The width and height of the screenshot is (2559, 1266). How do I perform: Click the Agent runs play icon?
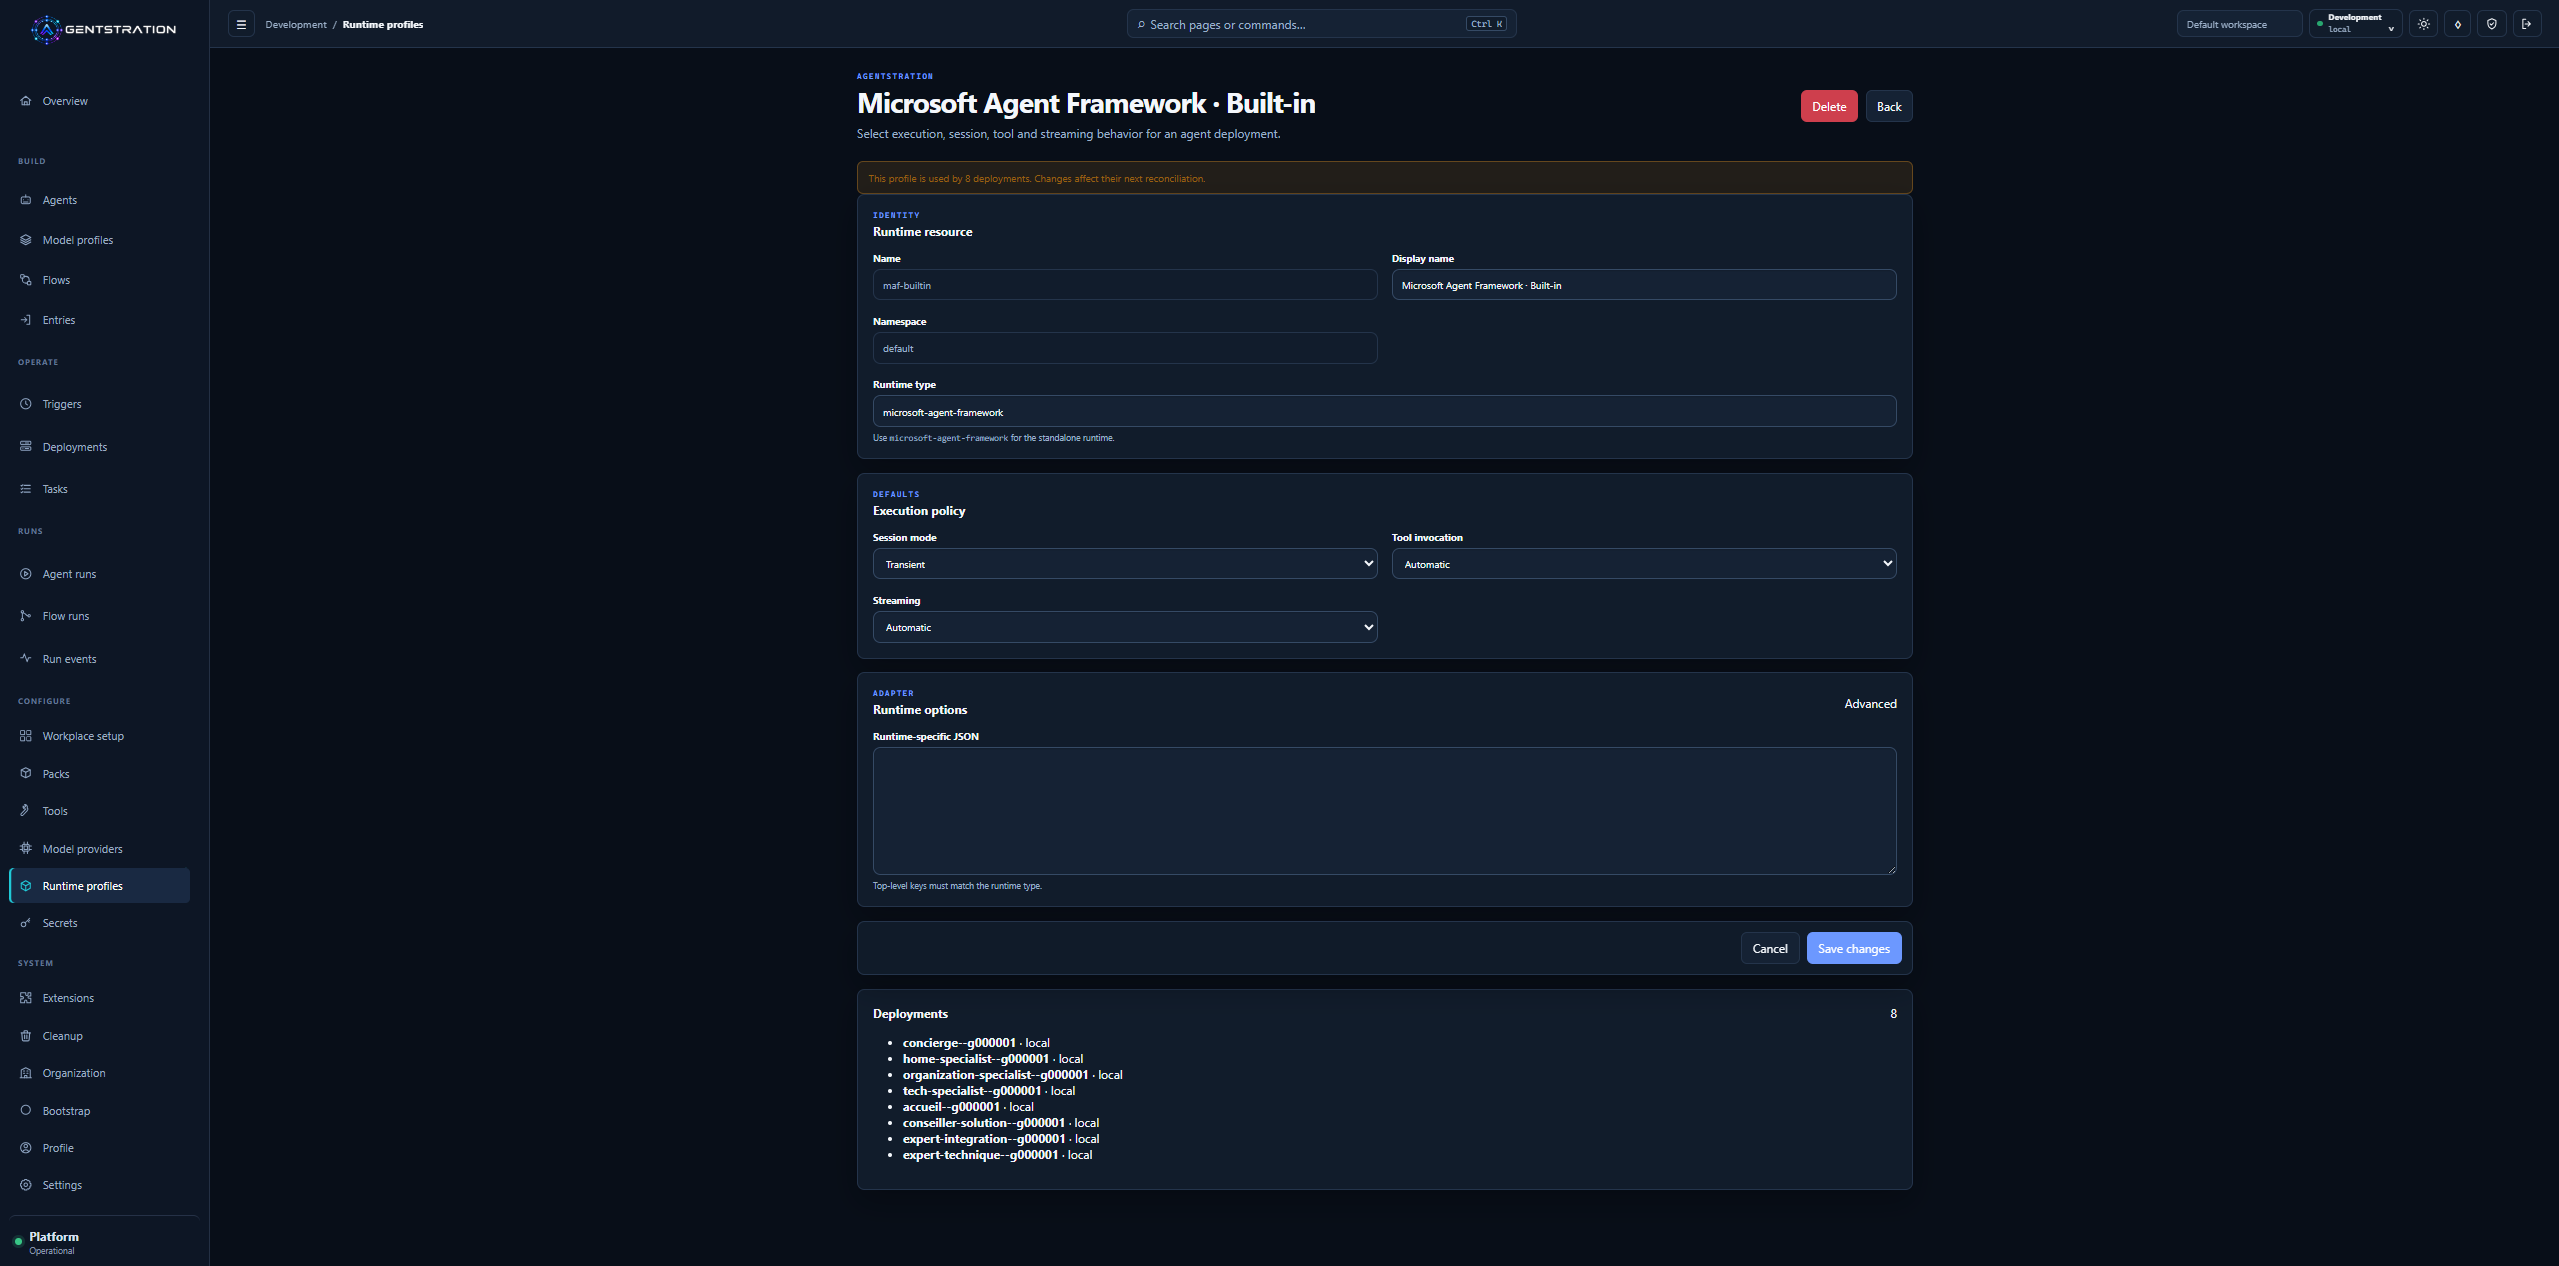click(26, 574)
